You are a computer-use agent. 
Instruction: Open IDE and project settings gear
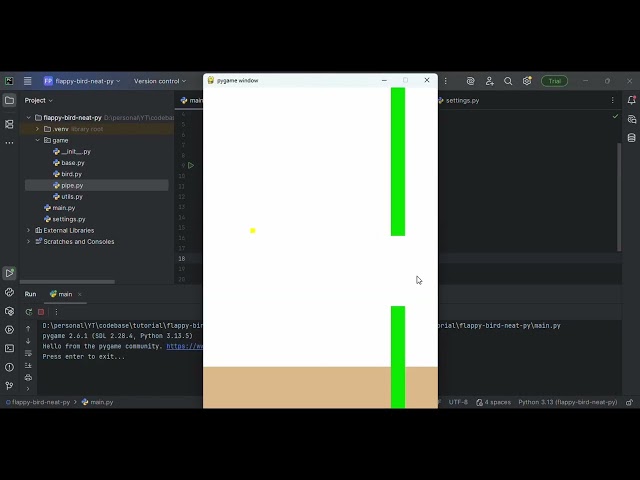tap(527, 81)
